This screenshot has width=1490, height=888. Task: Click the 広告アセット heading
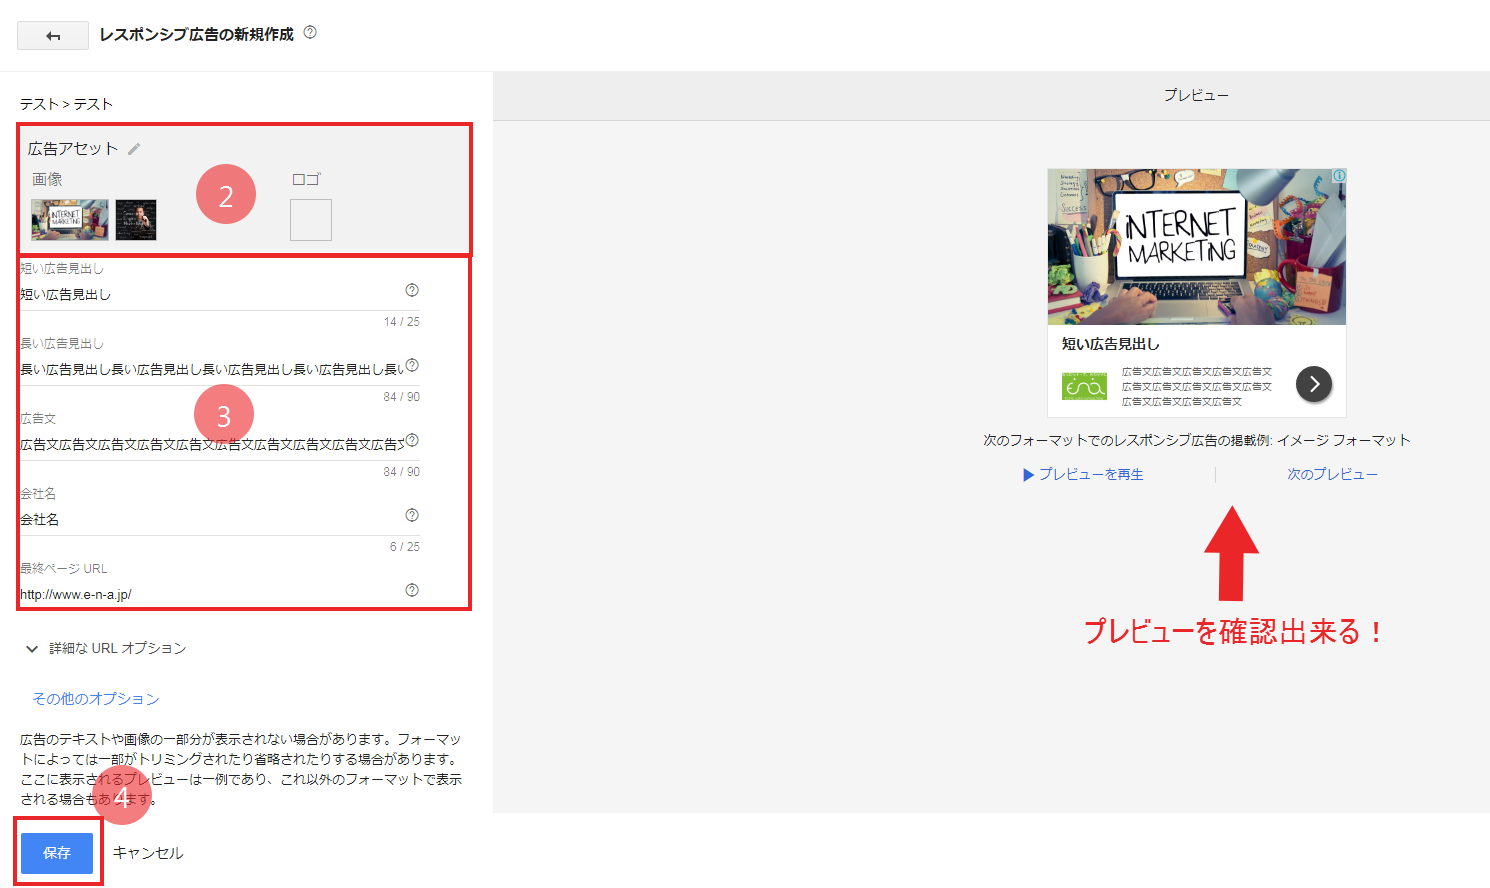coord(73,149)
